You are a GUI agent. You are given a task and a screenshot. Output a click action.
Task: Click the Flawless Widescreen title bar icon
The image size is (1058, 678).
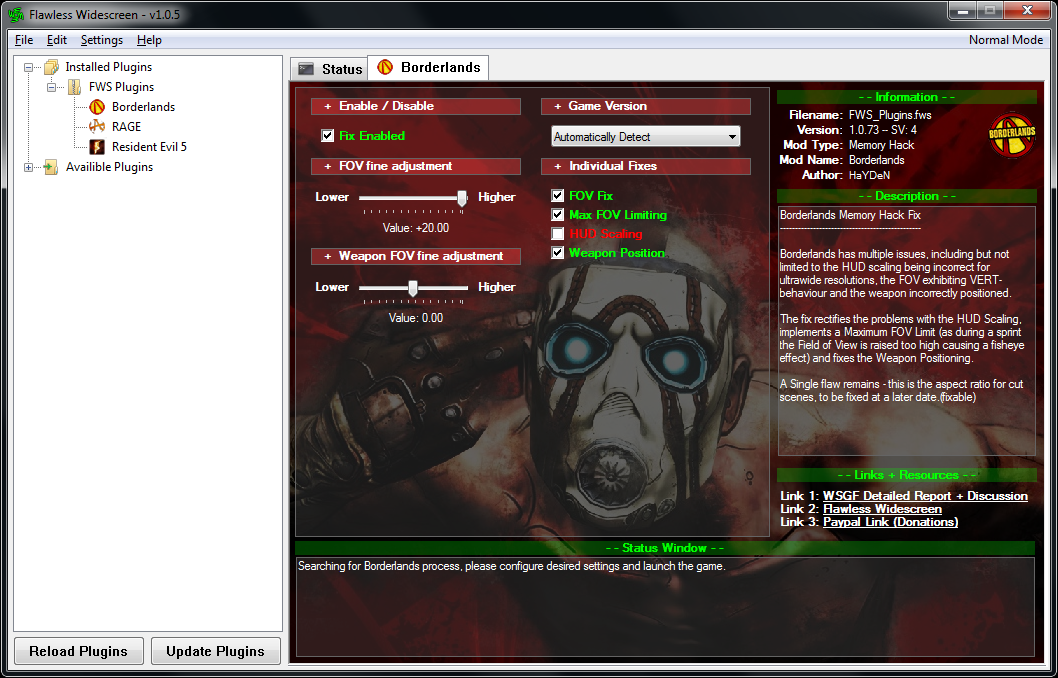point(16,14)
